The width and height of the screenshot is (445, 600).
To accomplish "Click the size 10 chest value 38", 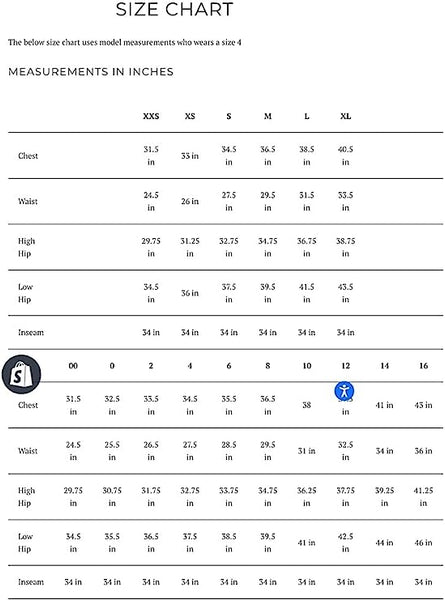I will 306,405.
